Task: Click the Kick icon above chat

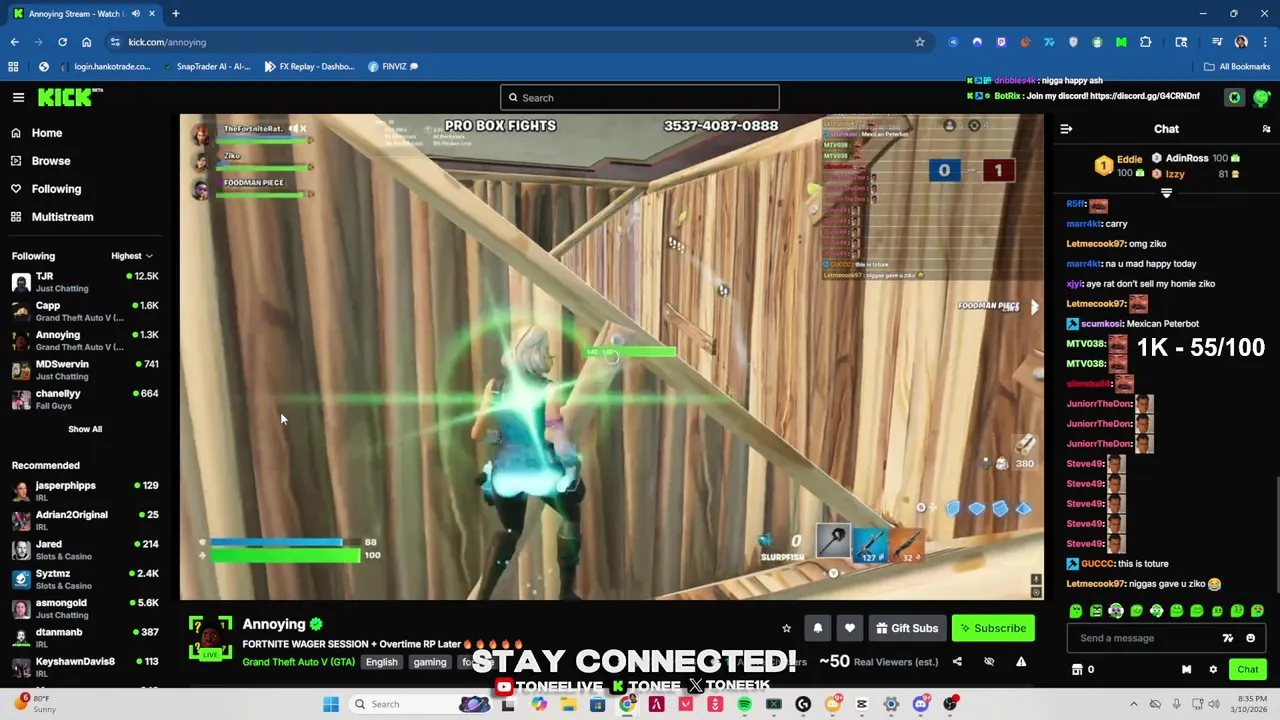Action: [x=1234, y=97]
